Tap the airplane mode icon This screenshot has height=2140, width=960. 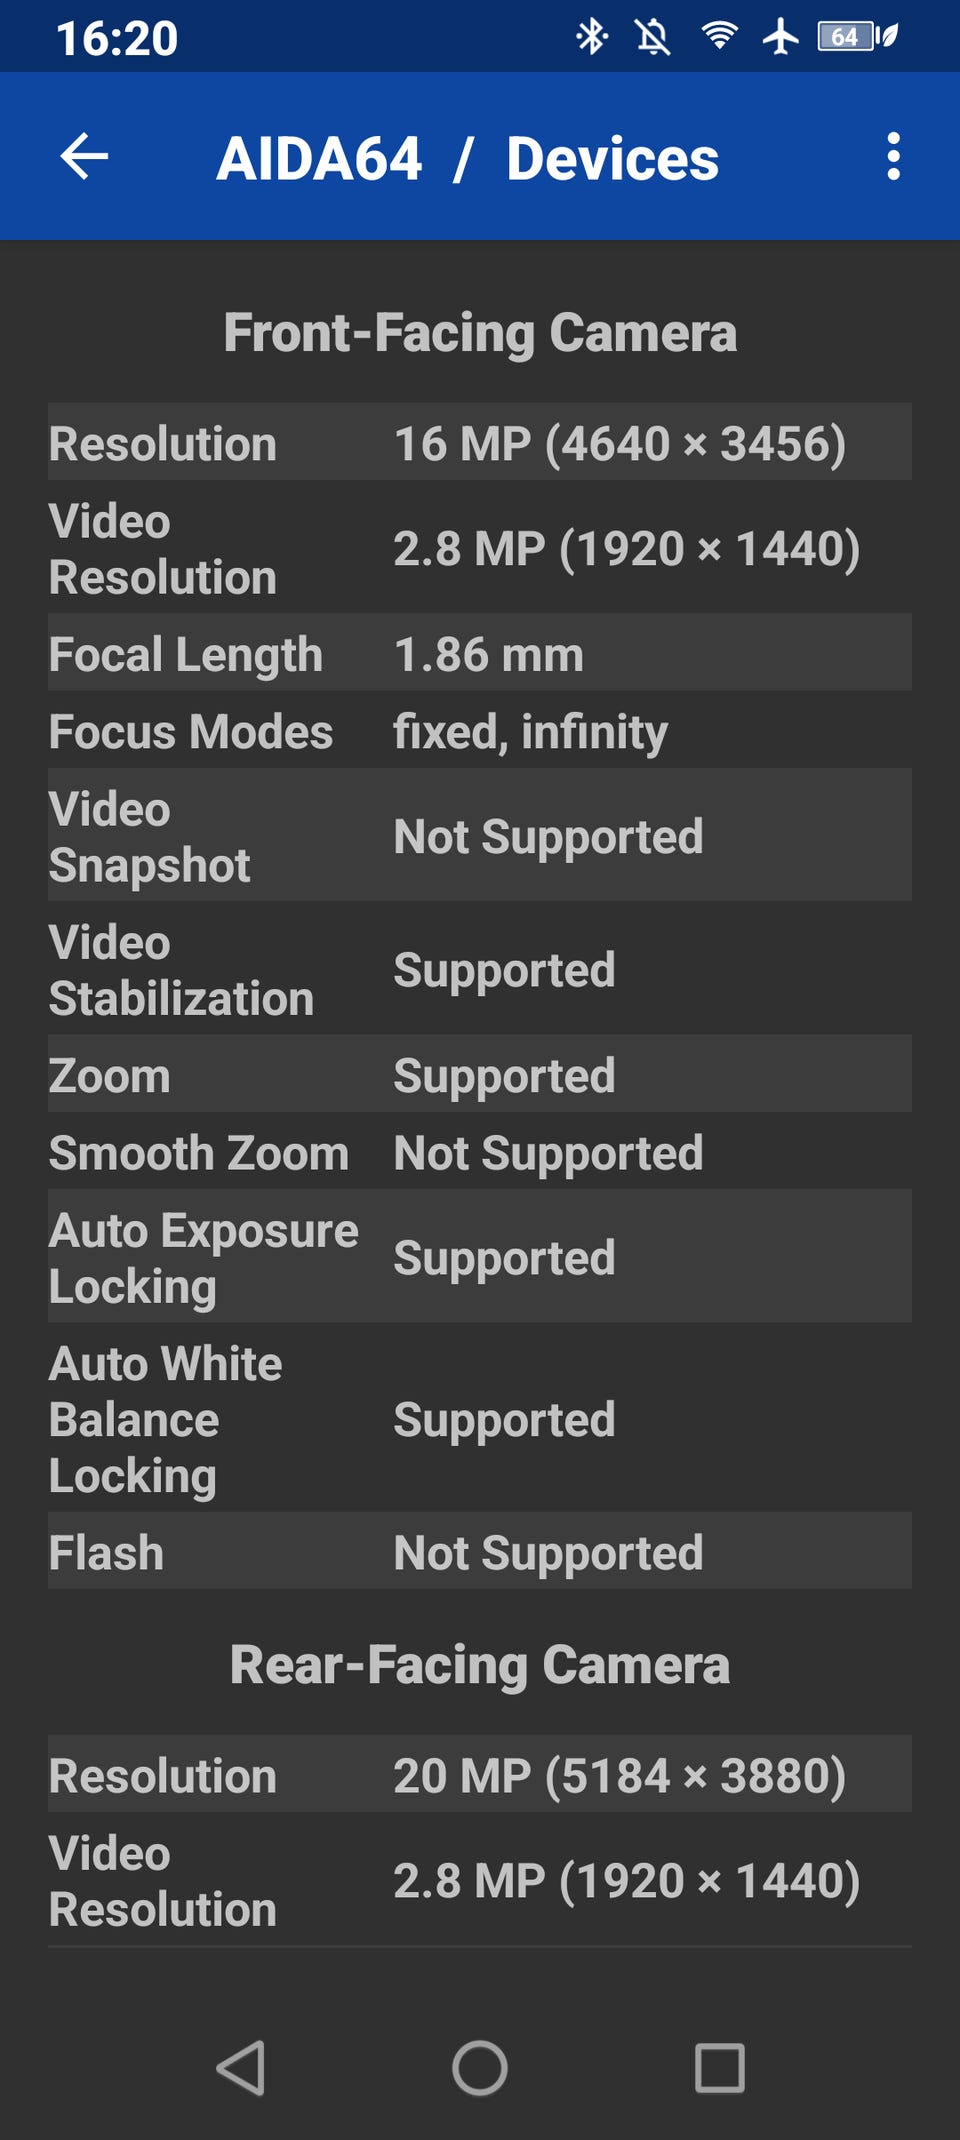click(x=781, y=37)
